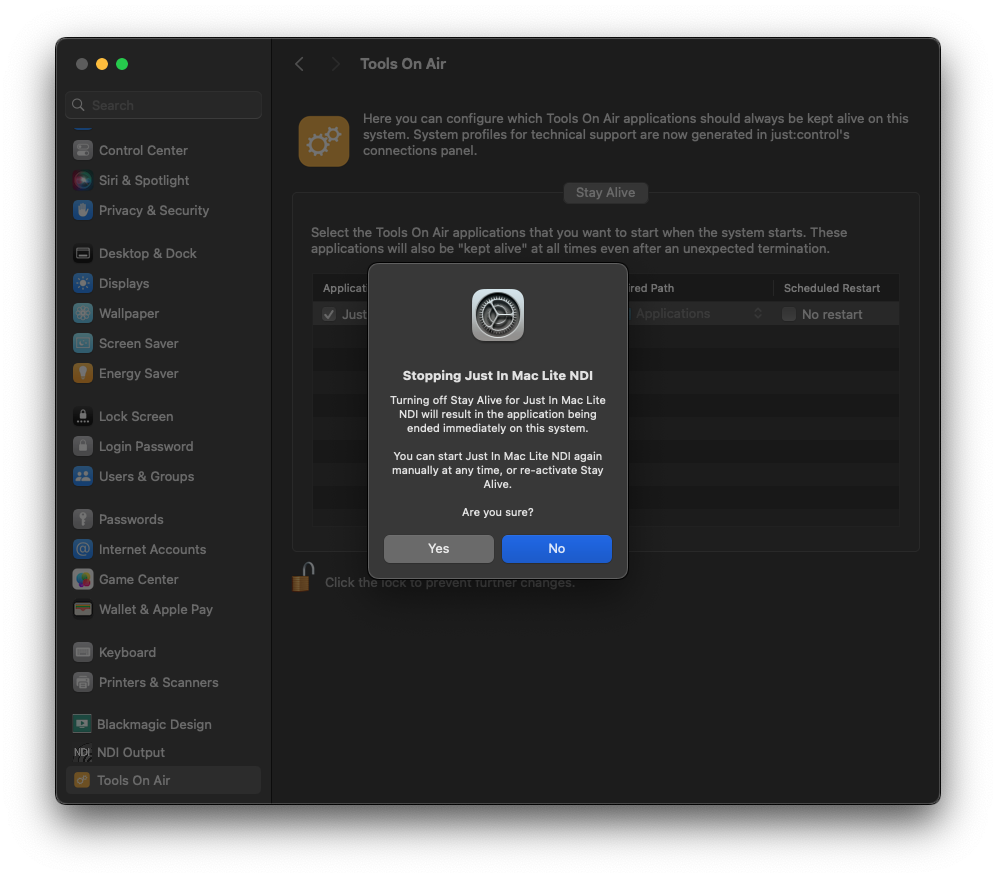
Task: Go forward with right chevron
Action: coord(335,64)
